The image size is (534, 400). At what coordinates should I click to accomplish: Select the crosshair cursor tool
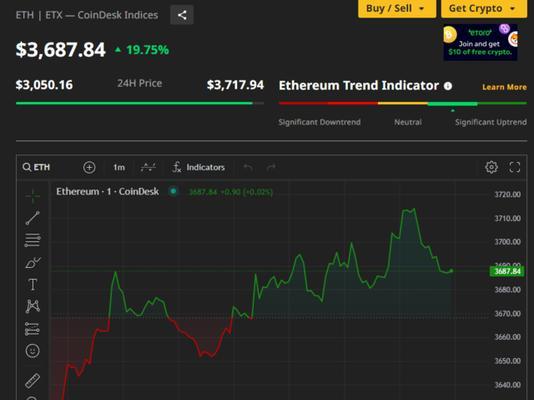point(33,196)
